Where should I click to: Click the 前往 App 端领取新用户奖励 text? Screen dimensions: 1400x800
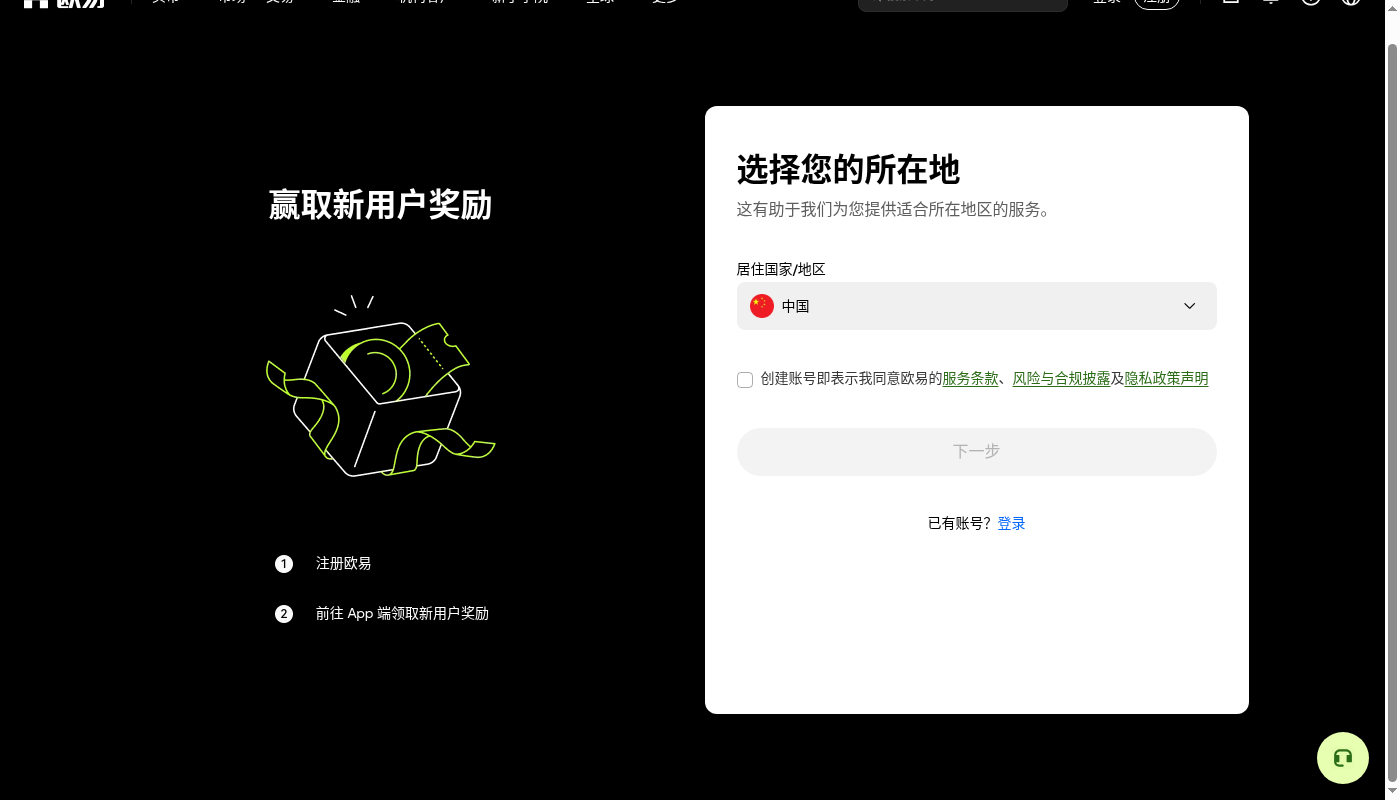pyautogui.click(x=402, y=614)
